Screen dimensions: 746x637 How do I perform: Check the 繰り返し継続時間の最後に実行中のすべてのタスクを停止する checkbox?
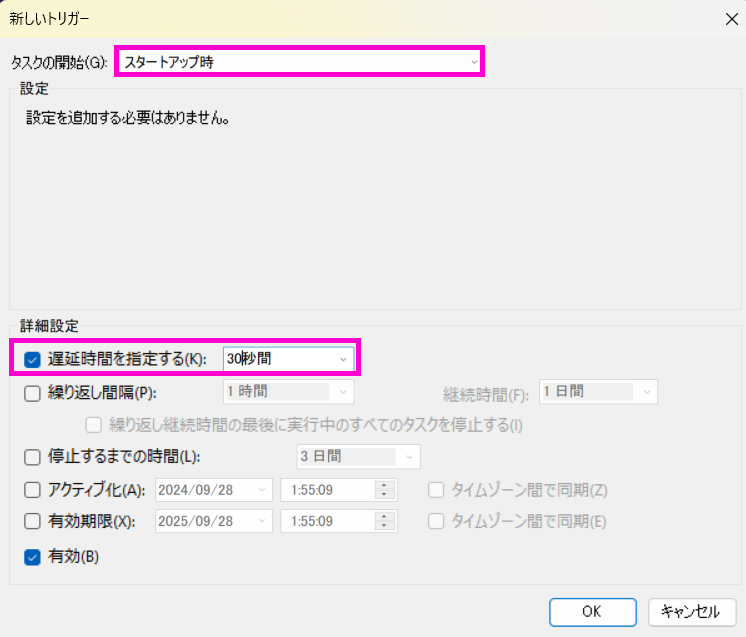coord(94,425)
